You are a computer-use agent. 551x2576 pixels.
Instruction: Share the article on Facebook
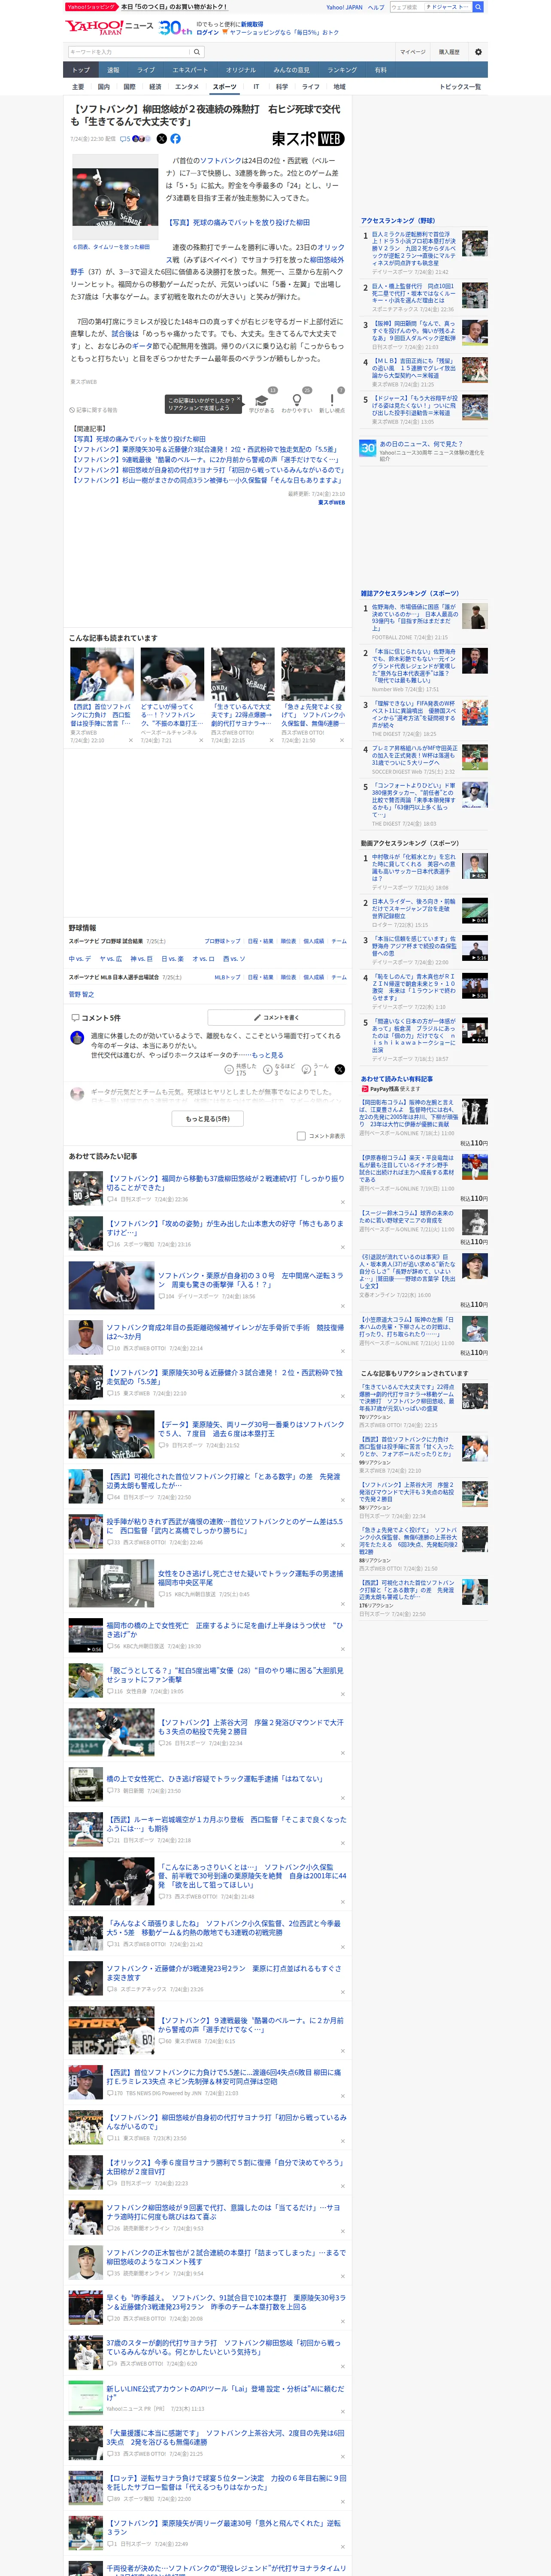tap(175, 139)
